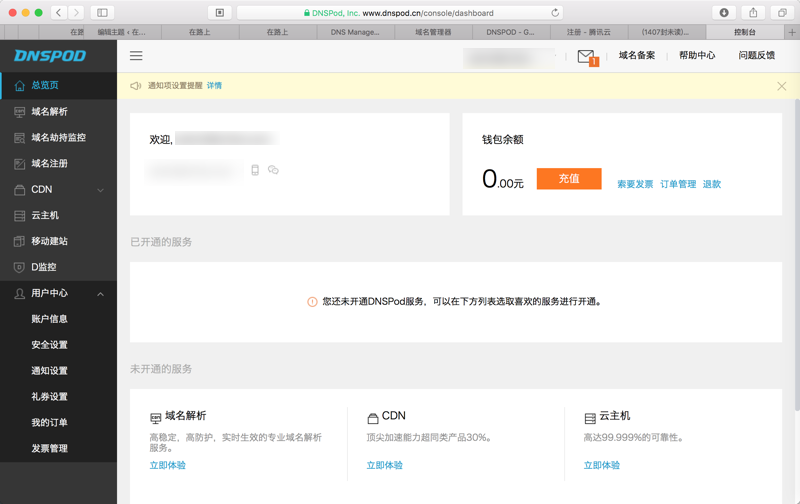Click the CDN sidebar icon
Screen dimensions: 800x504
point(19,190)
